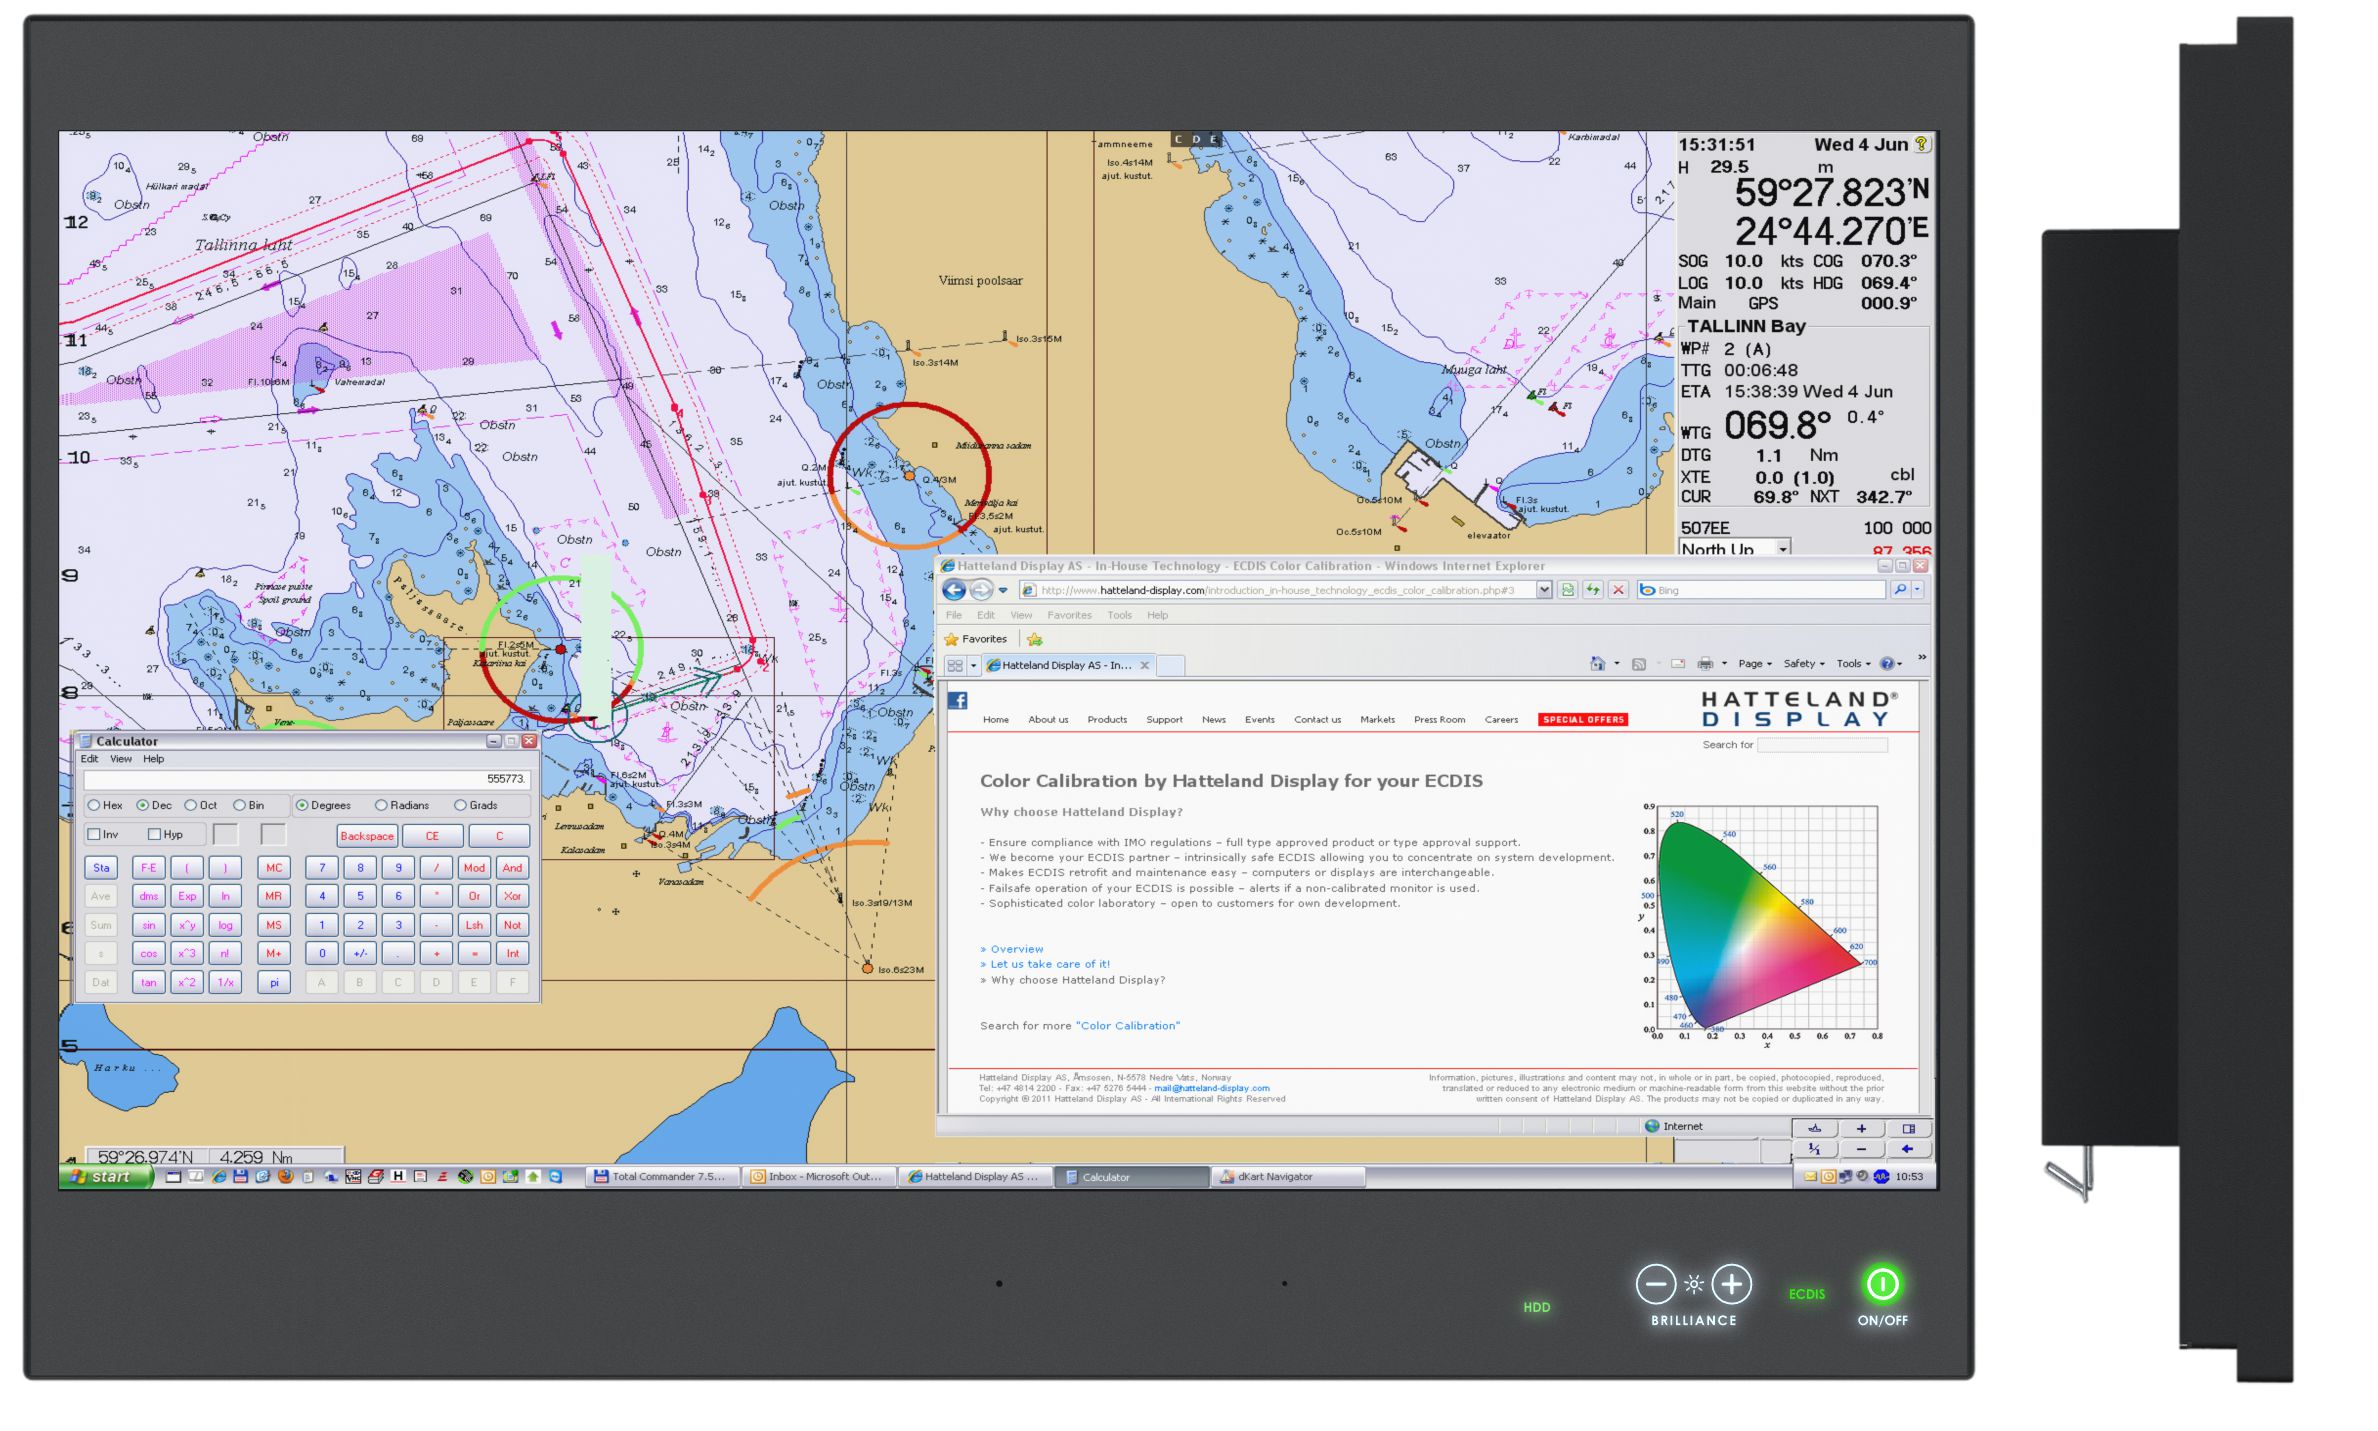Click the RSS feeds icon in IE
Screen dimensions: 2378x1431
(1638, 663)
